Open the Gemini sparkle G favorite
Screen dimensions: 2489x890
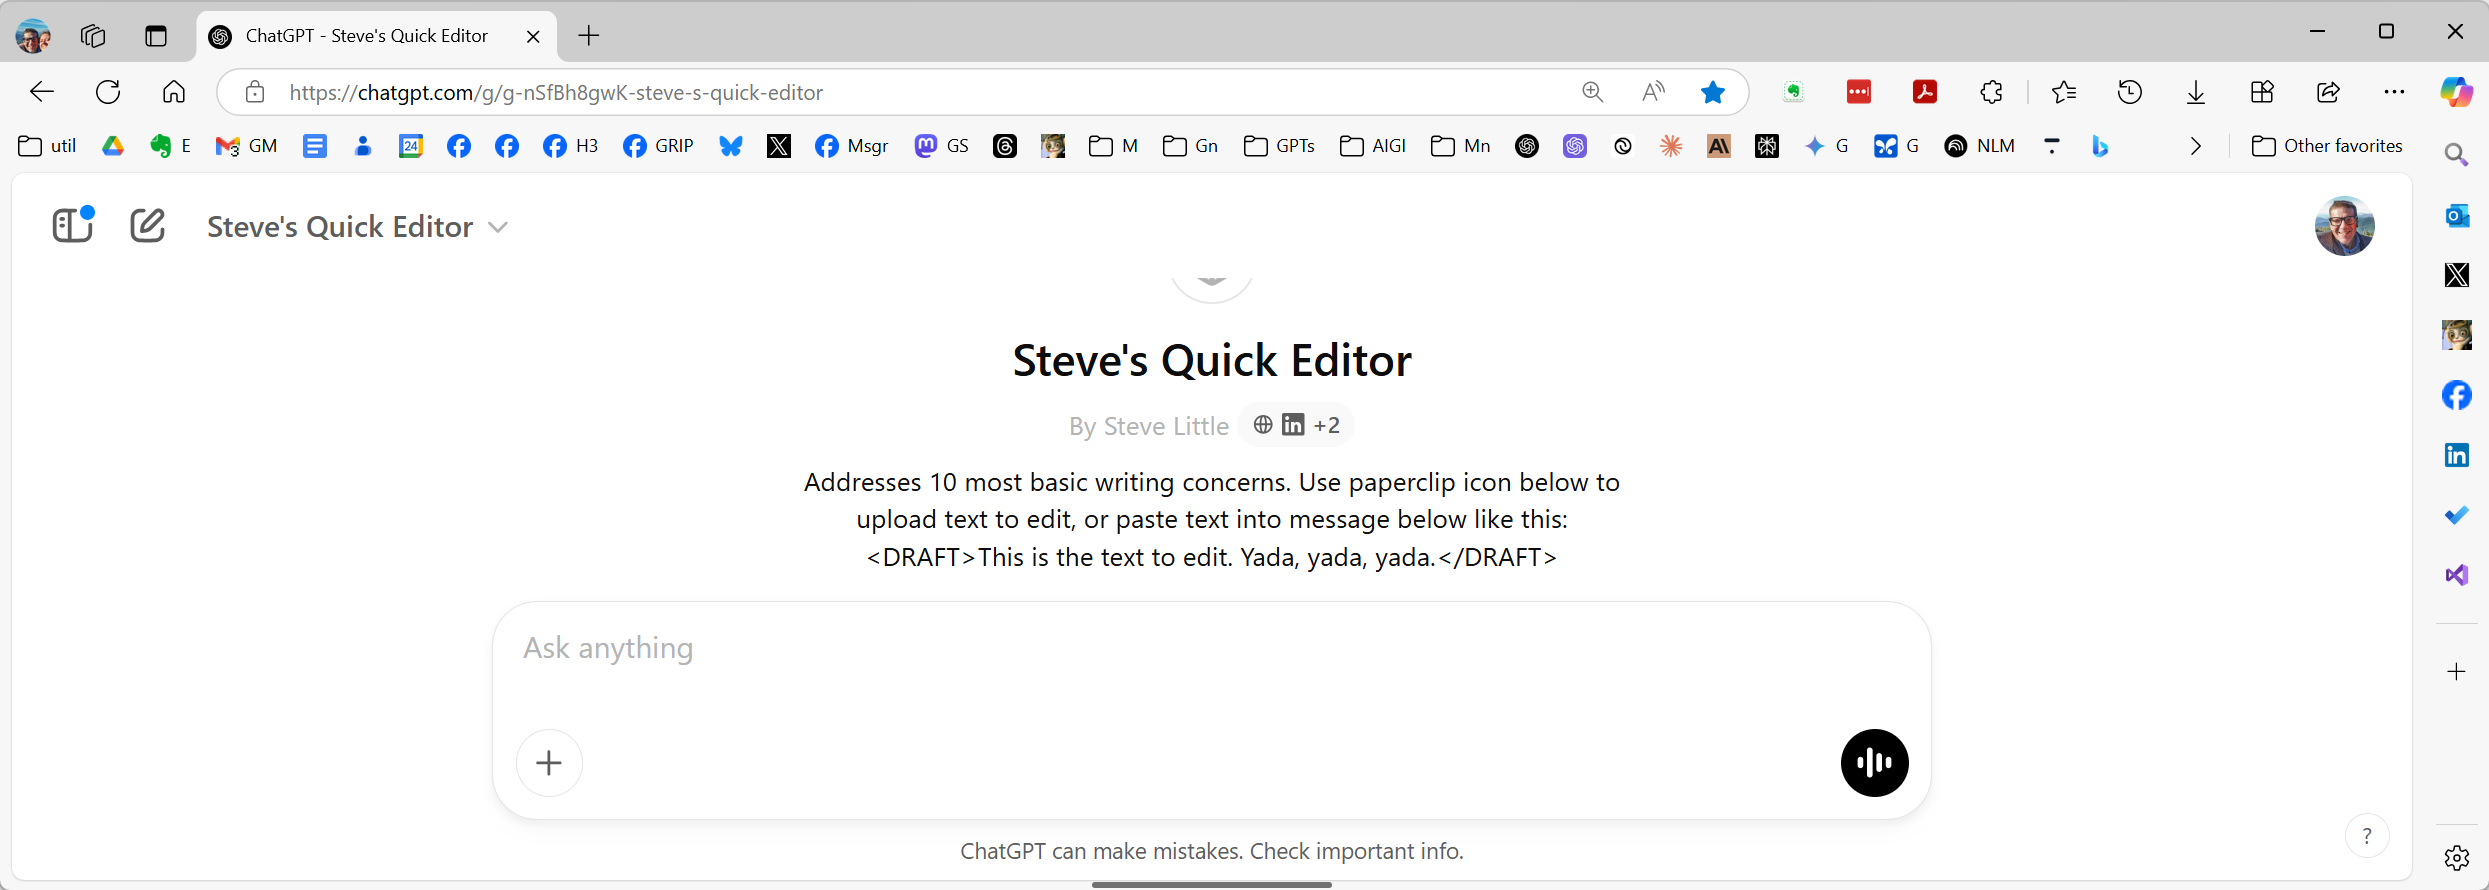pyautogui.click(x=1826, y=146)
